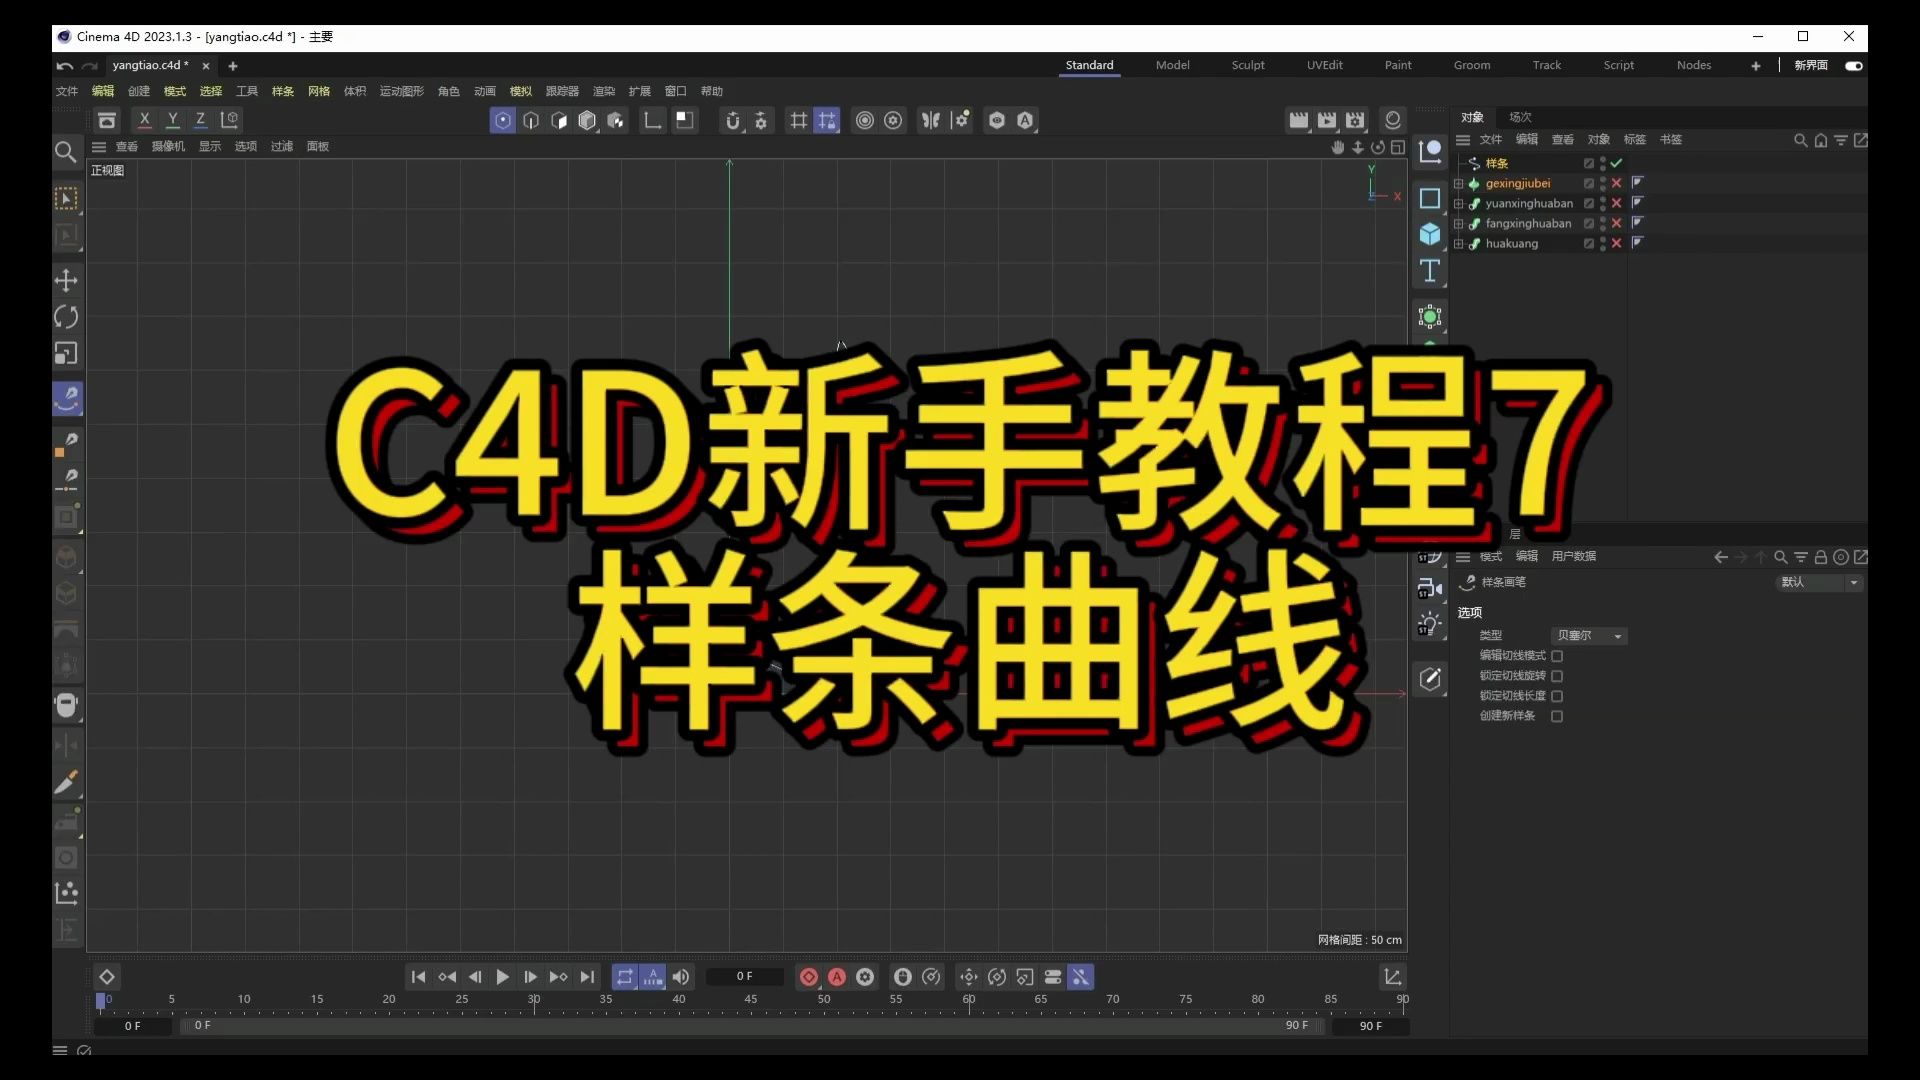Switch to the Sculpt layout tab
The image size is (1920, 1080).
[x=1247, y=65]
